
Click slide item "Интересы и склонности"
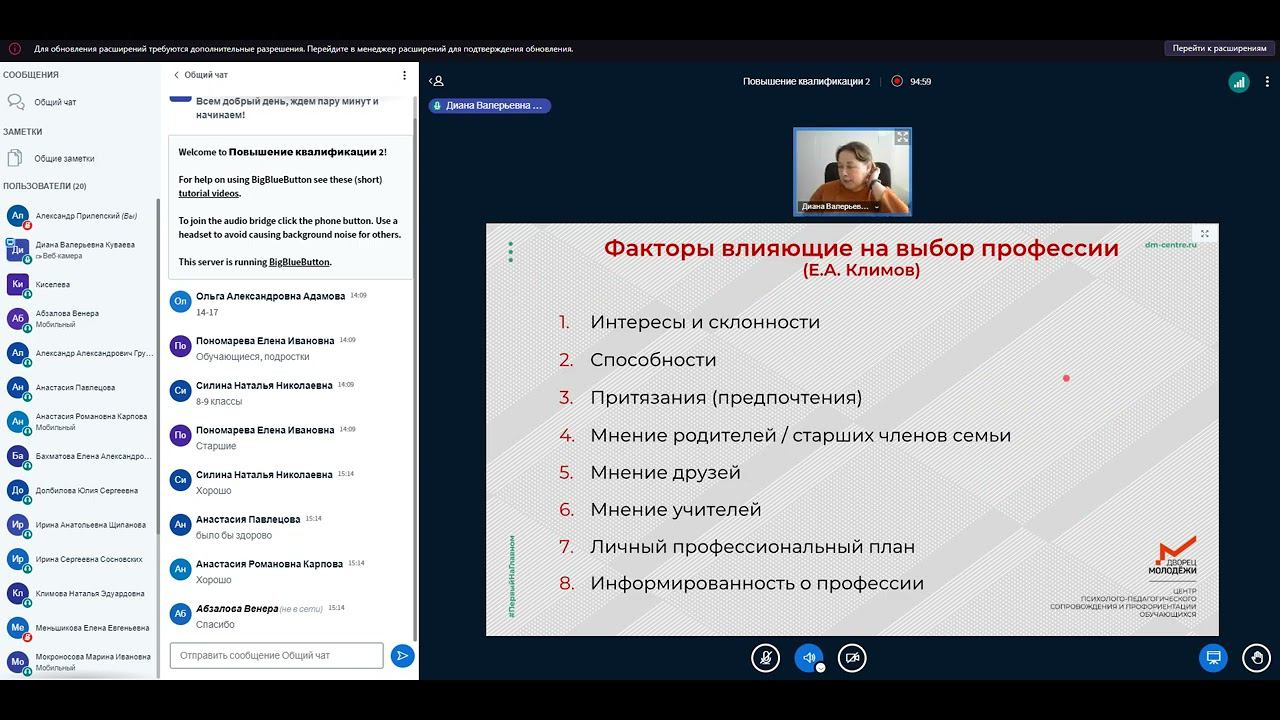pos(705,322)
